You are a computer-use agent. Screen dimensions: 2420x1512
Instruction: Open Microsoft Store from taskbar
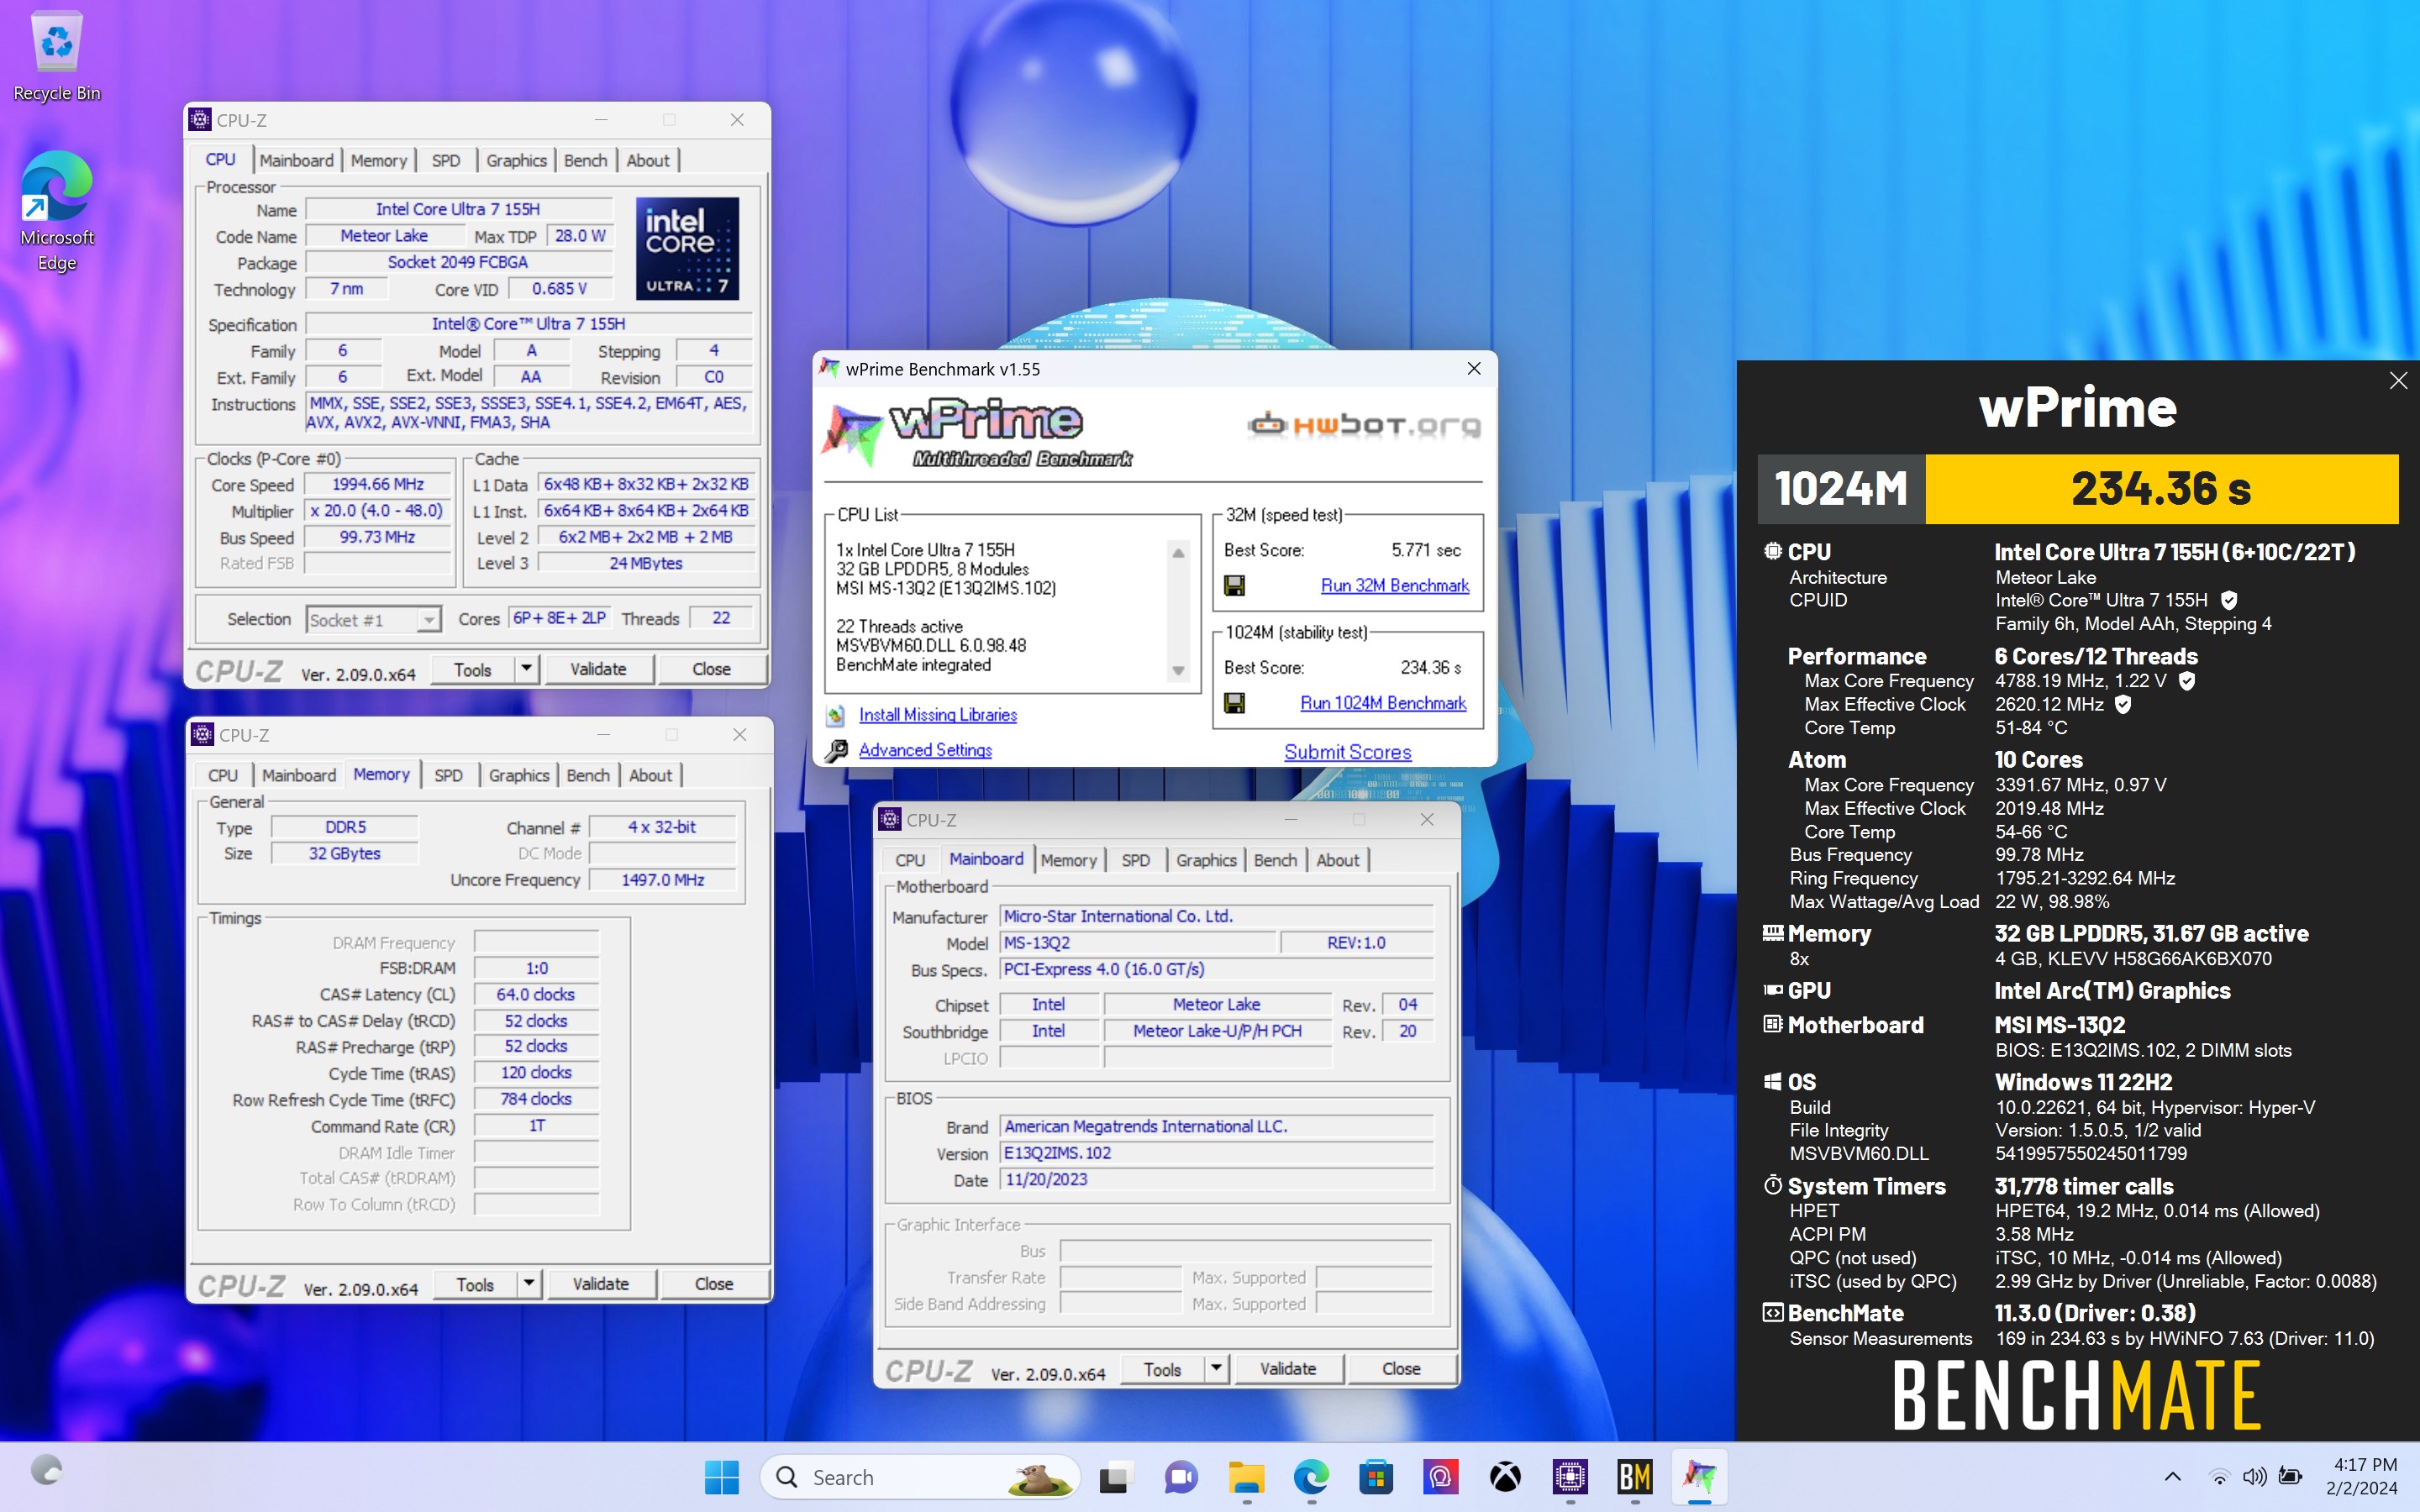point(1376,1477)
